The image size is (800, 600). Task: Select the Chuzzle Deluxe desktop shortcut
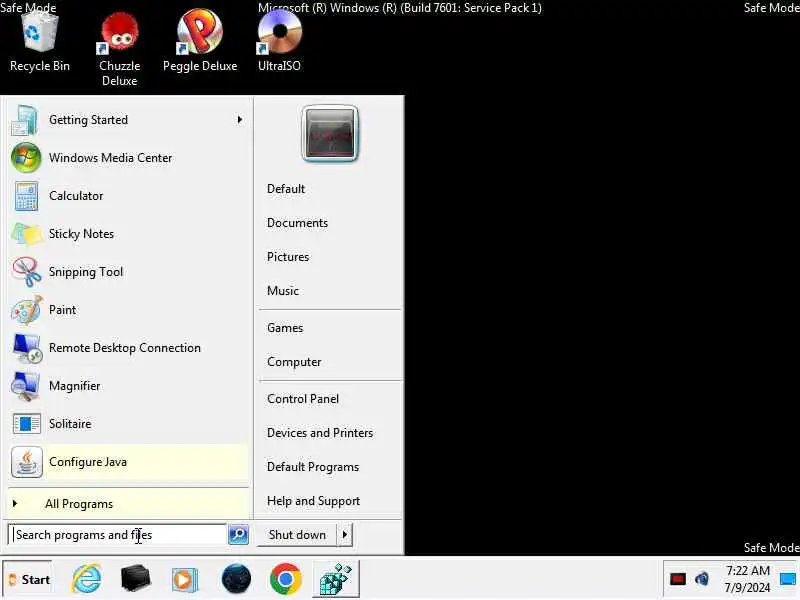point(119,49)
